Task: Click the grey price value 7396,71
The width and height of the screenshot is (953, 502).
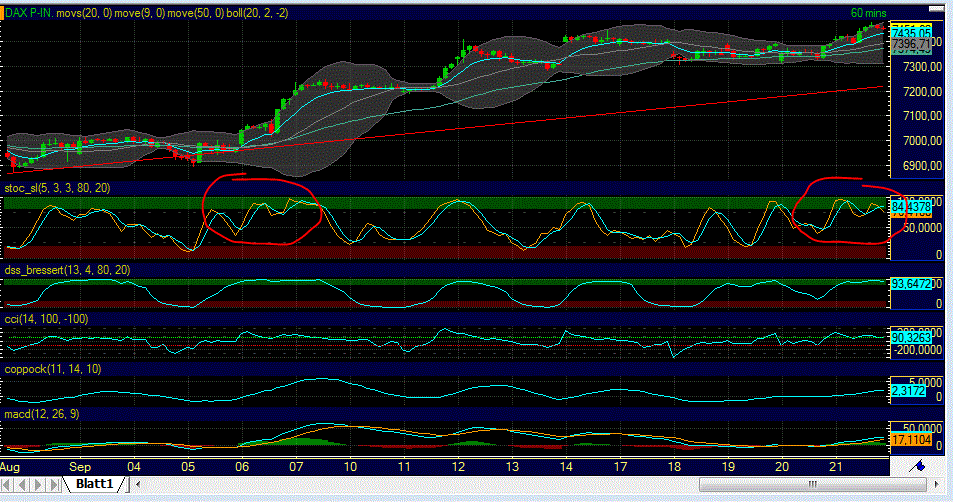Action: [x=911, y=44]
